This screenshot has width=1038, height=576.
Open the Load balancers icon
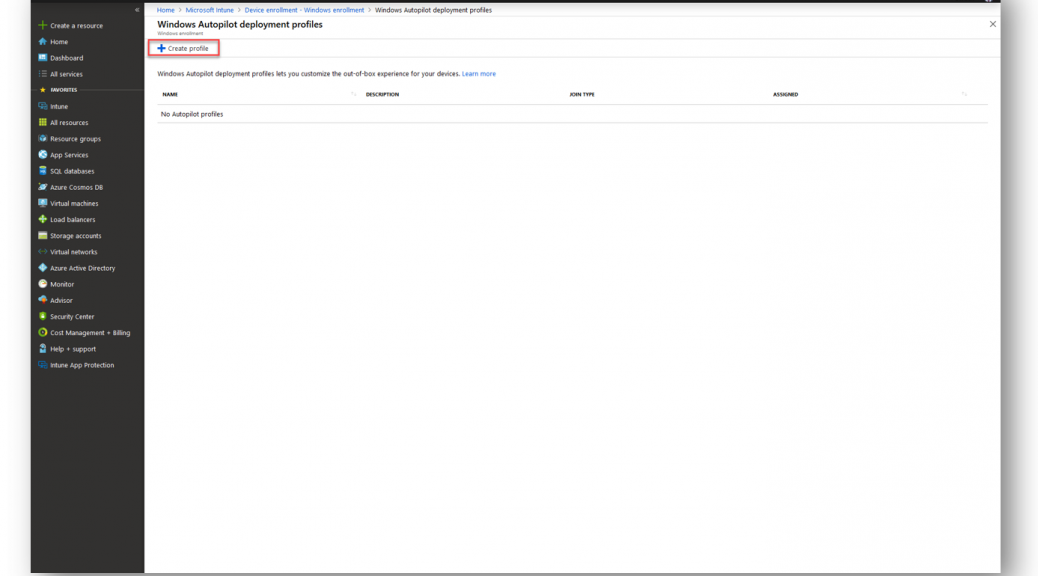pyautogui.click(x=42, y=219)
